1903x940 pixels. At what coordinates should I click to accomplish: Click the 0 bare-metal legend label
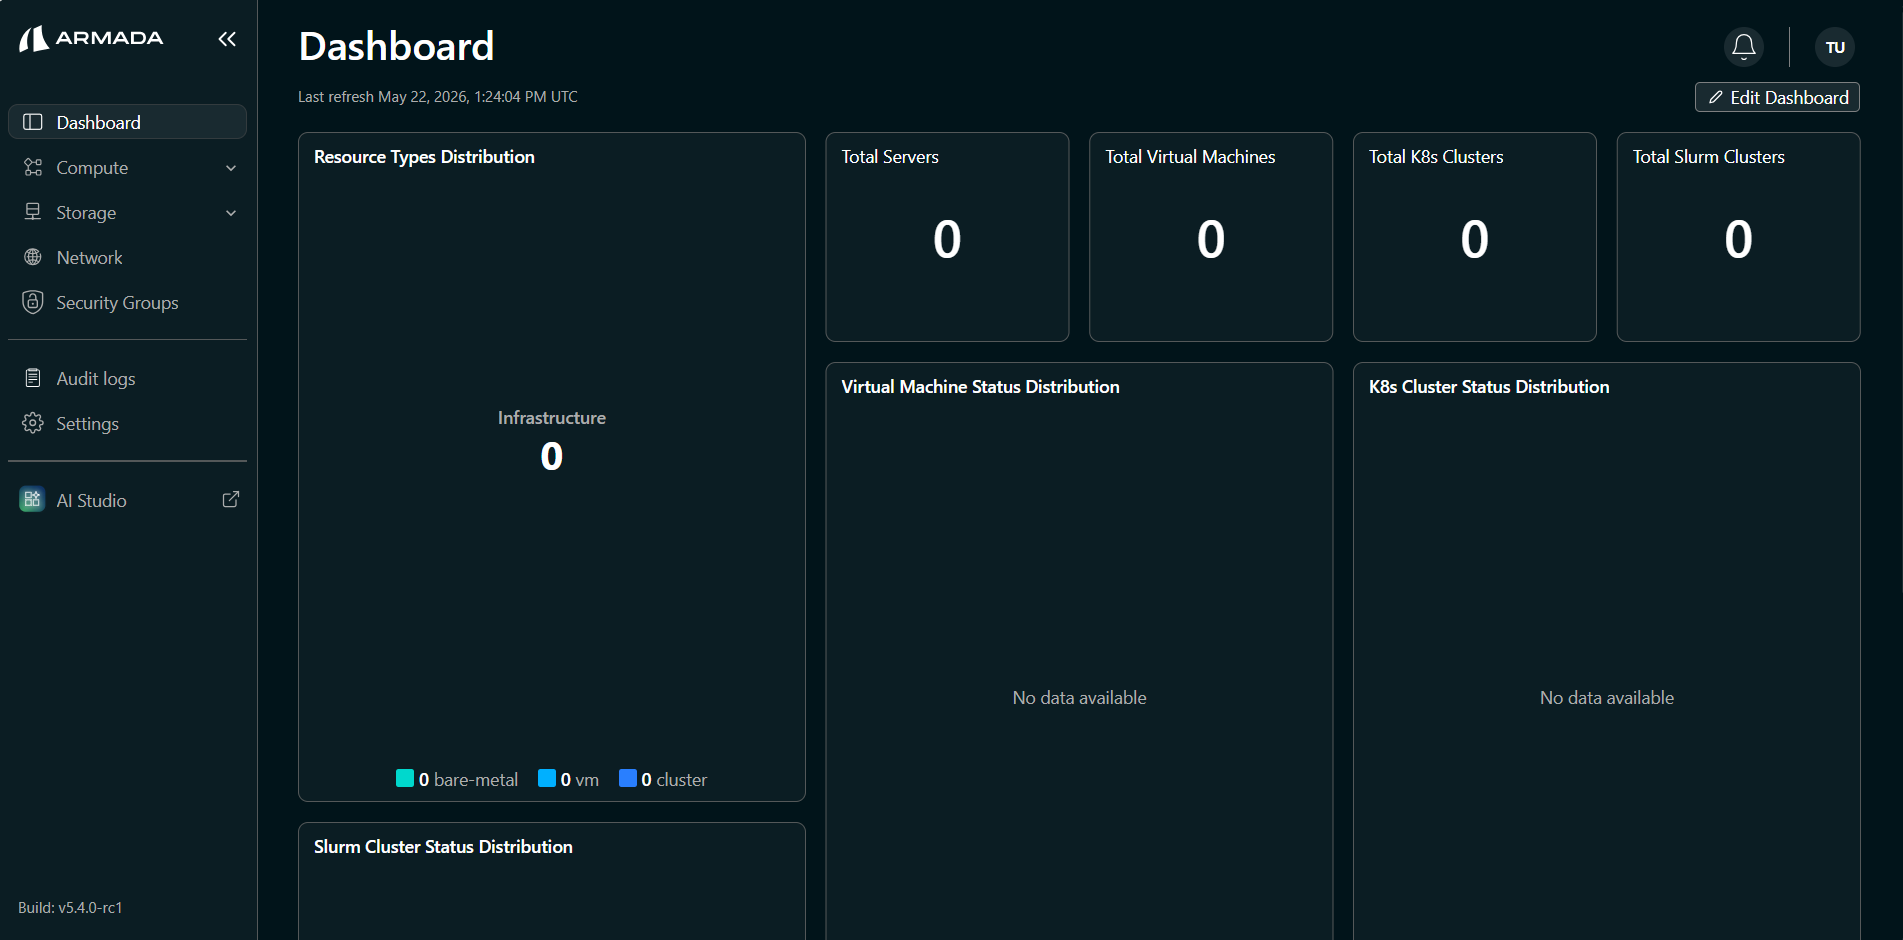pos(468,779)
